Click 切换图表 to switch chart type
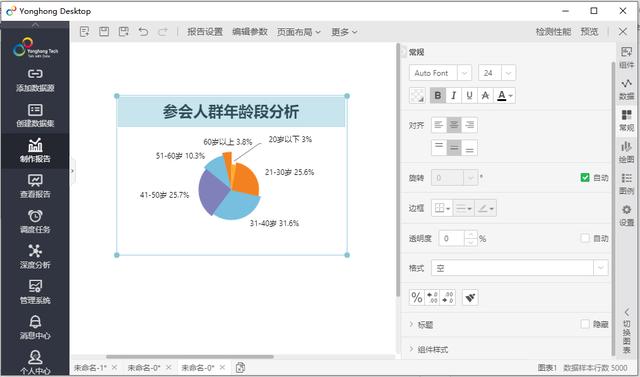The image size is (640, 377). [x=627, y=331]
